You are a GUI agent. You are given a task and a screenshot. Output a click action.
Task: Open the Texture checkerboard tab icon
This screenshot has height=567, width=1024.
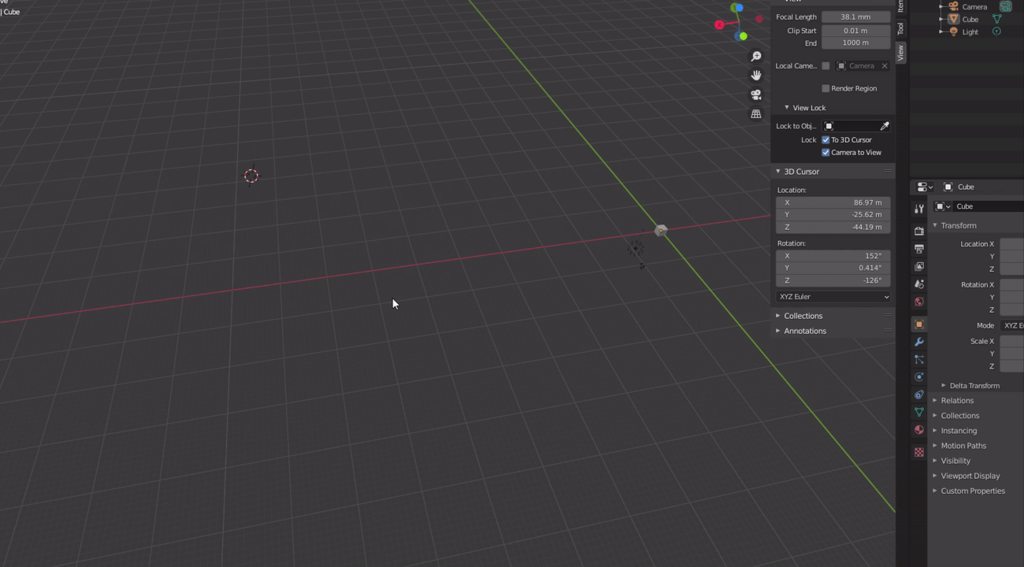click(x=919, y=452)
